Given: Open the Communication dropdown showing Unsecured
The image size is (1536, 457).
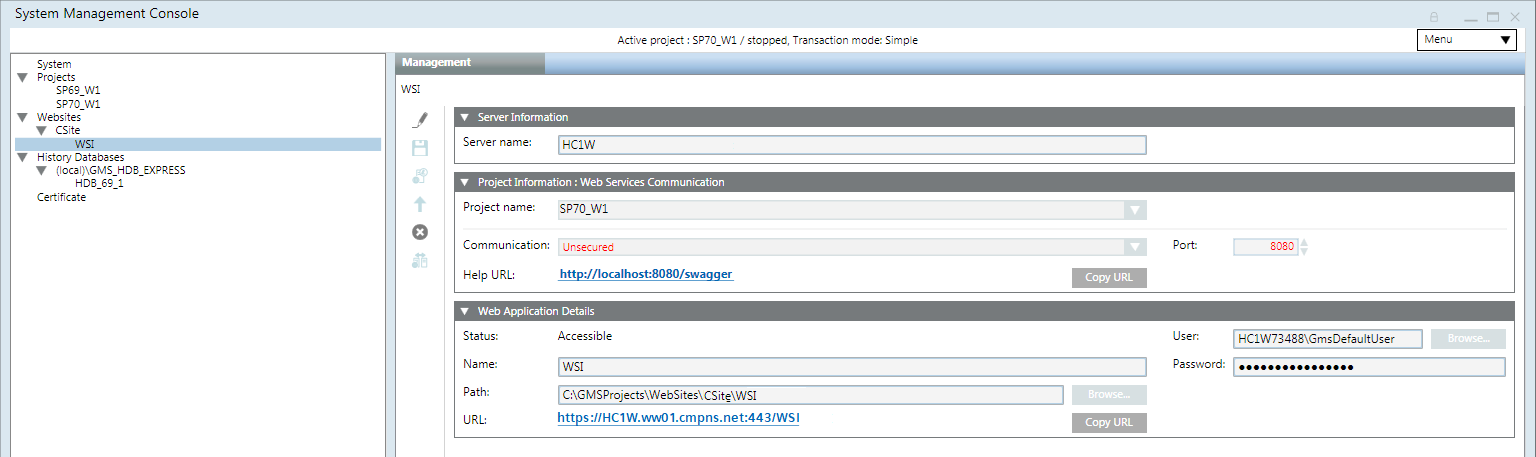Looking at the screenshot, I should pyautogui.click(x=1134, y=247).
